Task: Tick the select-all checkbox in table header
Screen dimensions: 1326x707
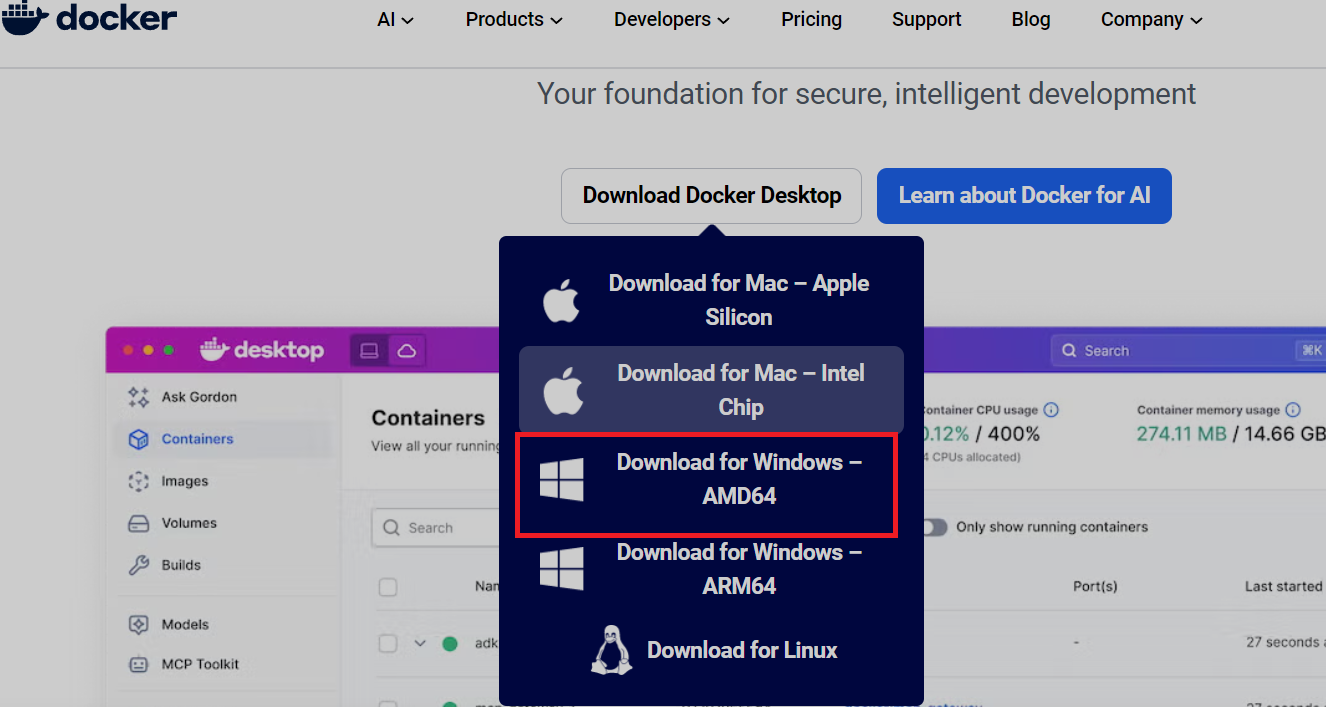Action: 388,587
